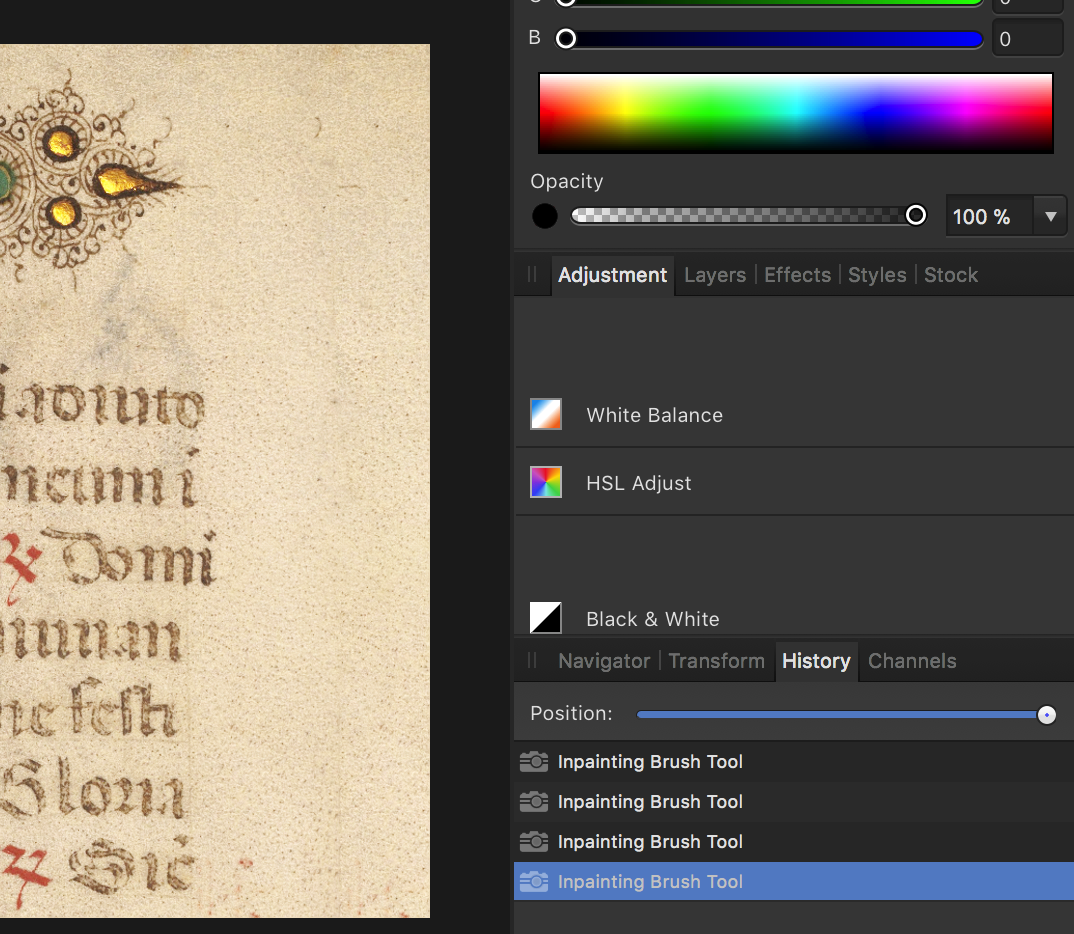Image resolution: width=1074 pixels, height=934 pixels.
Task: Select the third Inpainting Brush Tool history entry
Action: (794, 842)
